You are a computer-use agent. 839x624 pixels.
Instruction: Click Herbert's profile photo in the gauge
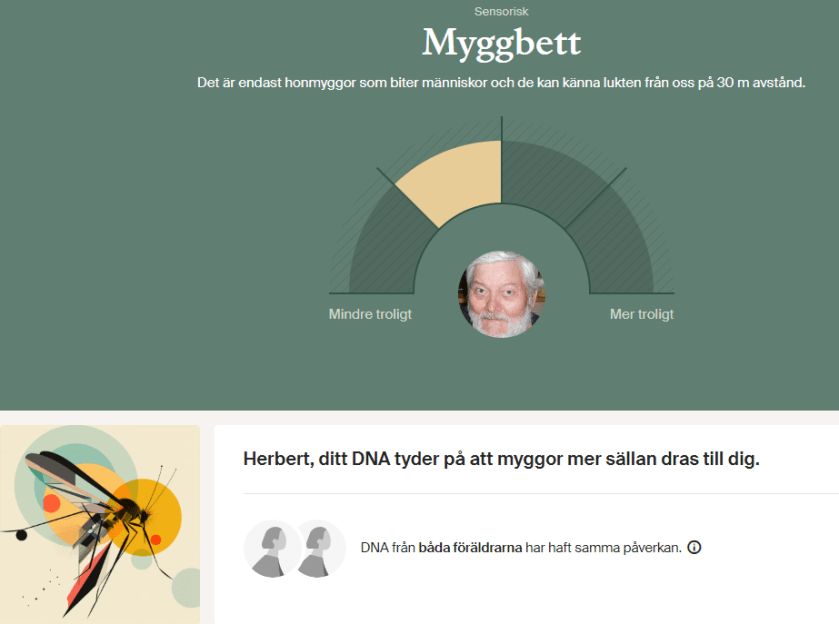tap(501, 294)
